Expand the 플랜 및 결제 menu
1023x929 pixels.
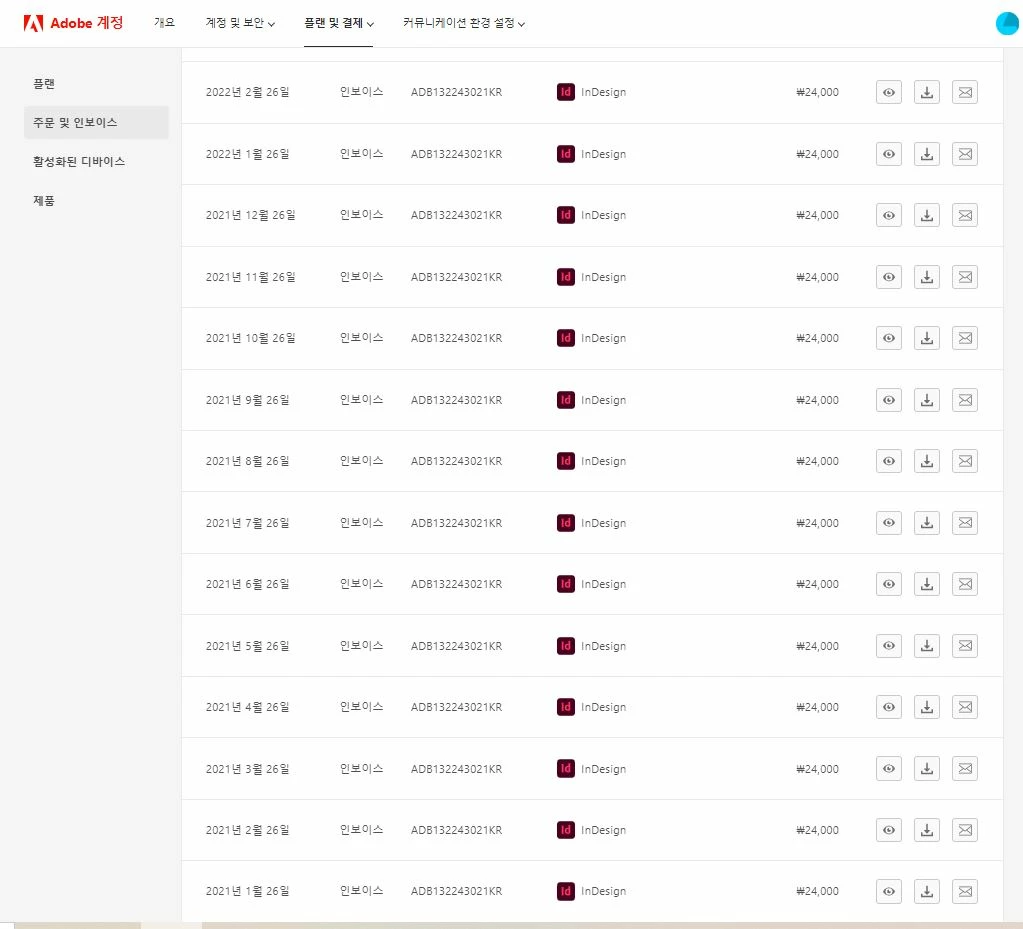[339, 23]
